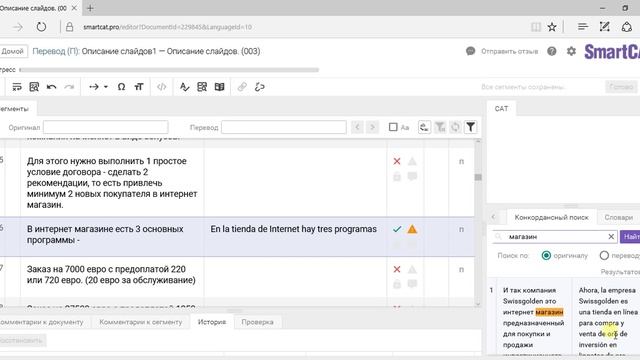Click the browser address bar URL

pyautogui.click(x=167, y=27)
